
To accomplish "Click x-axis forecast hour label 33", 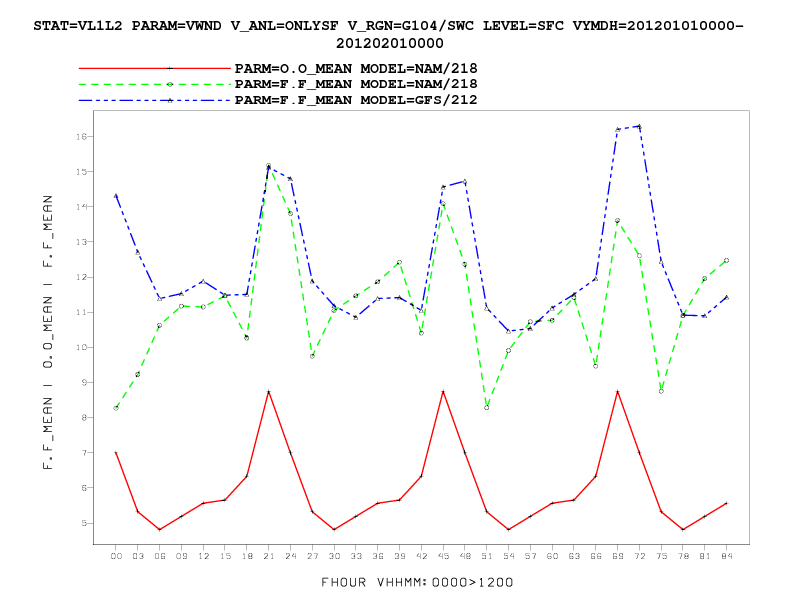I will [356, 556].
